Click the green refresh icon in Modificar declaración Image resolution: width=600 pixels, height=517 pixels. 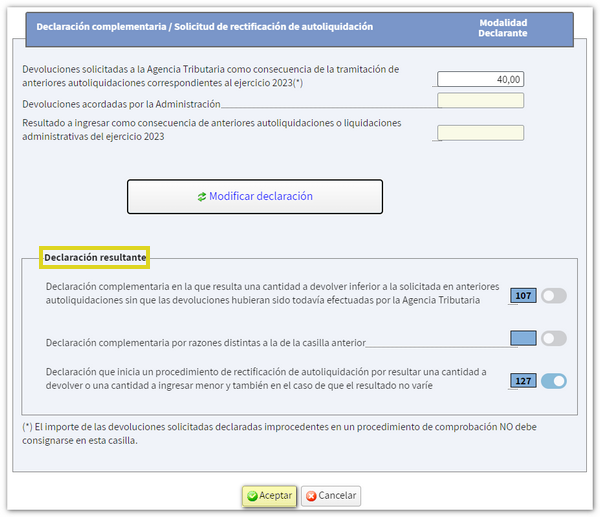coord(201,197)
